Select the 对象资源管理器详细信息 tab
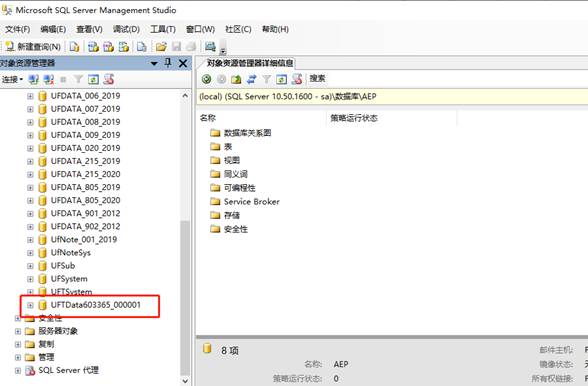The image size is (588, 386). click(249, 63)
